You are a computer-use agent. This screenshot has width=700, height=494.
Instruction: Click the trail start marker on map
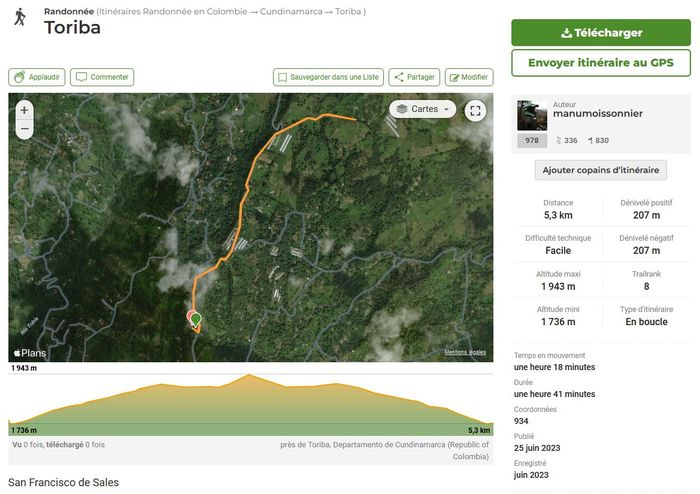click(196, 320)
